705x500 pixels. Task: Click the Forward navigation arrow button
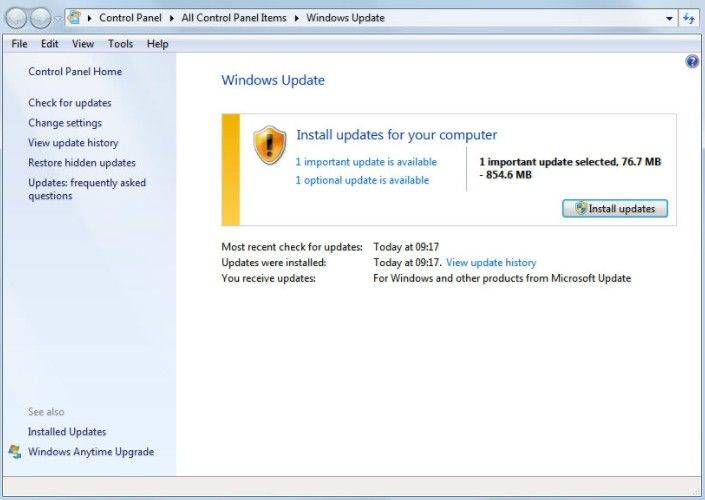click(40, 18)
